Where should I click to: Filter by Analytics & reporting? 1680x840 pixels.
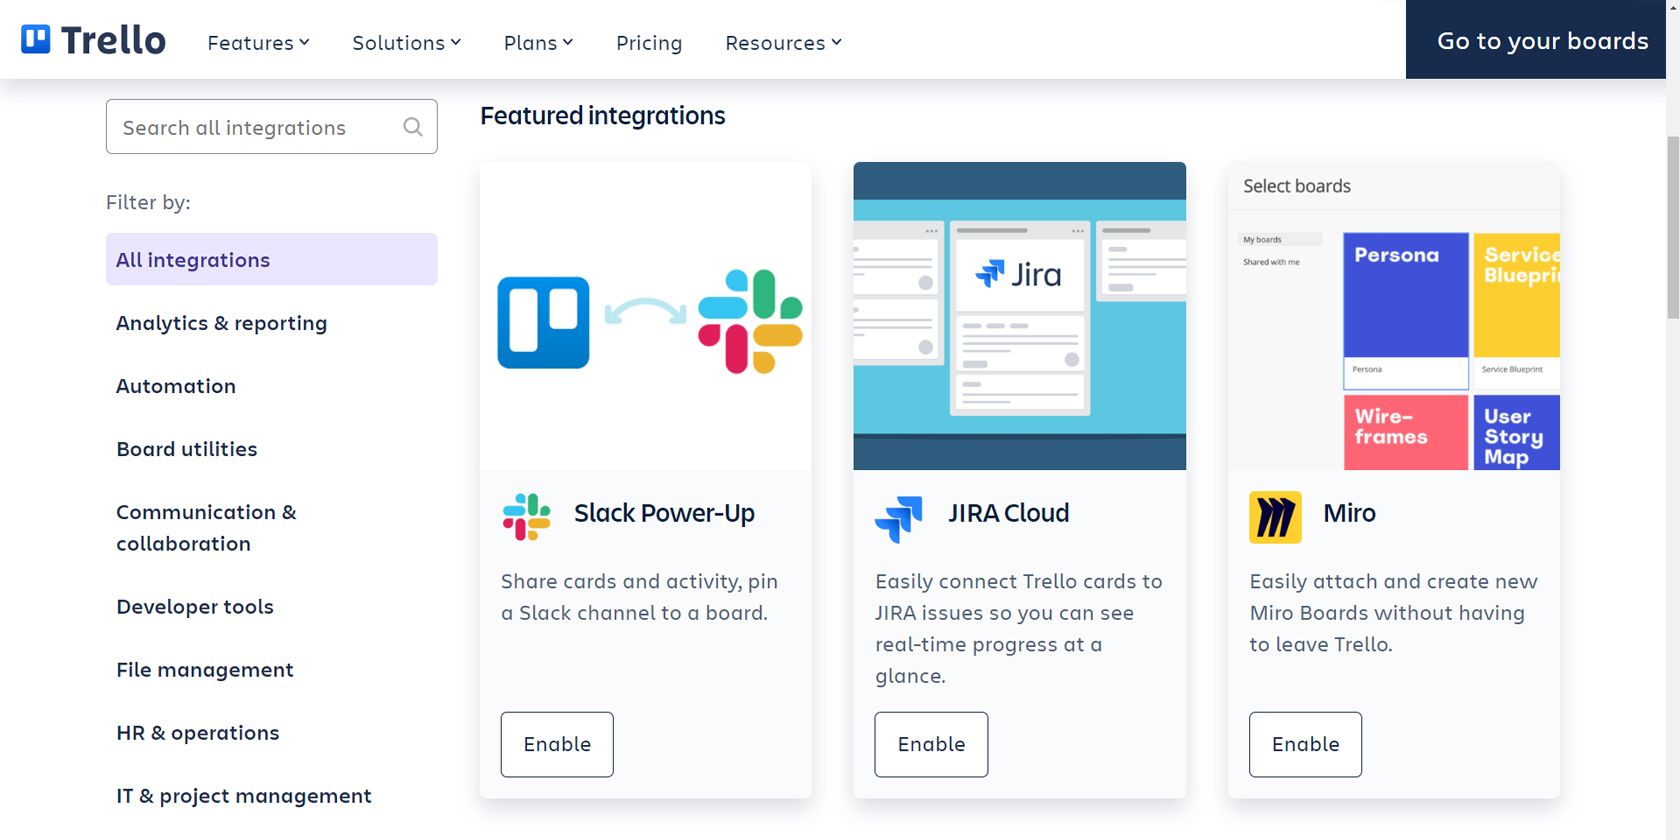(222, 323)
